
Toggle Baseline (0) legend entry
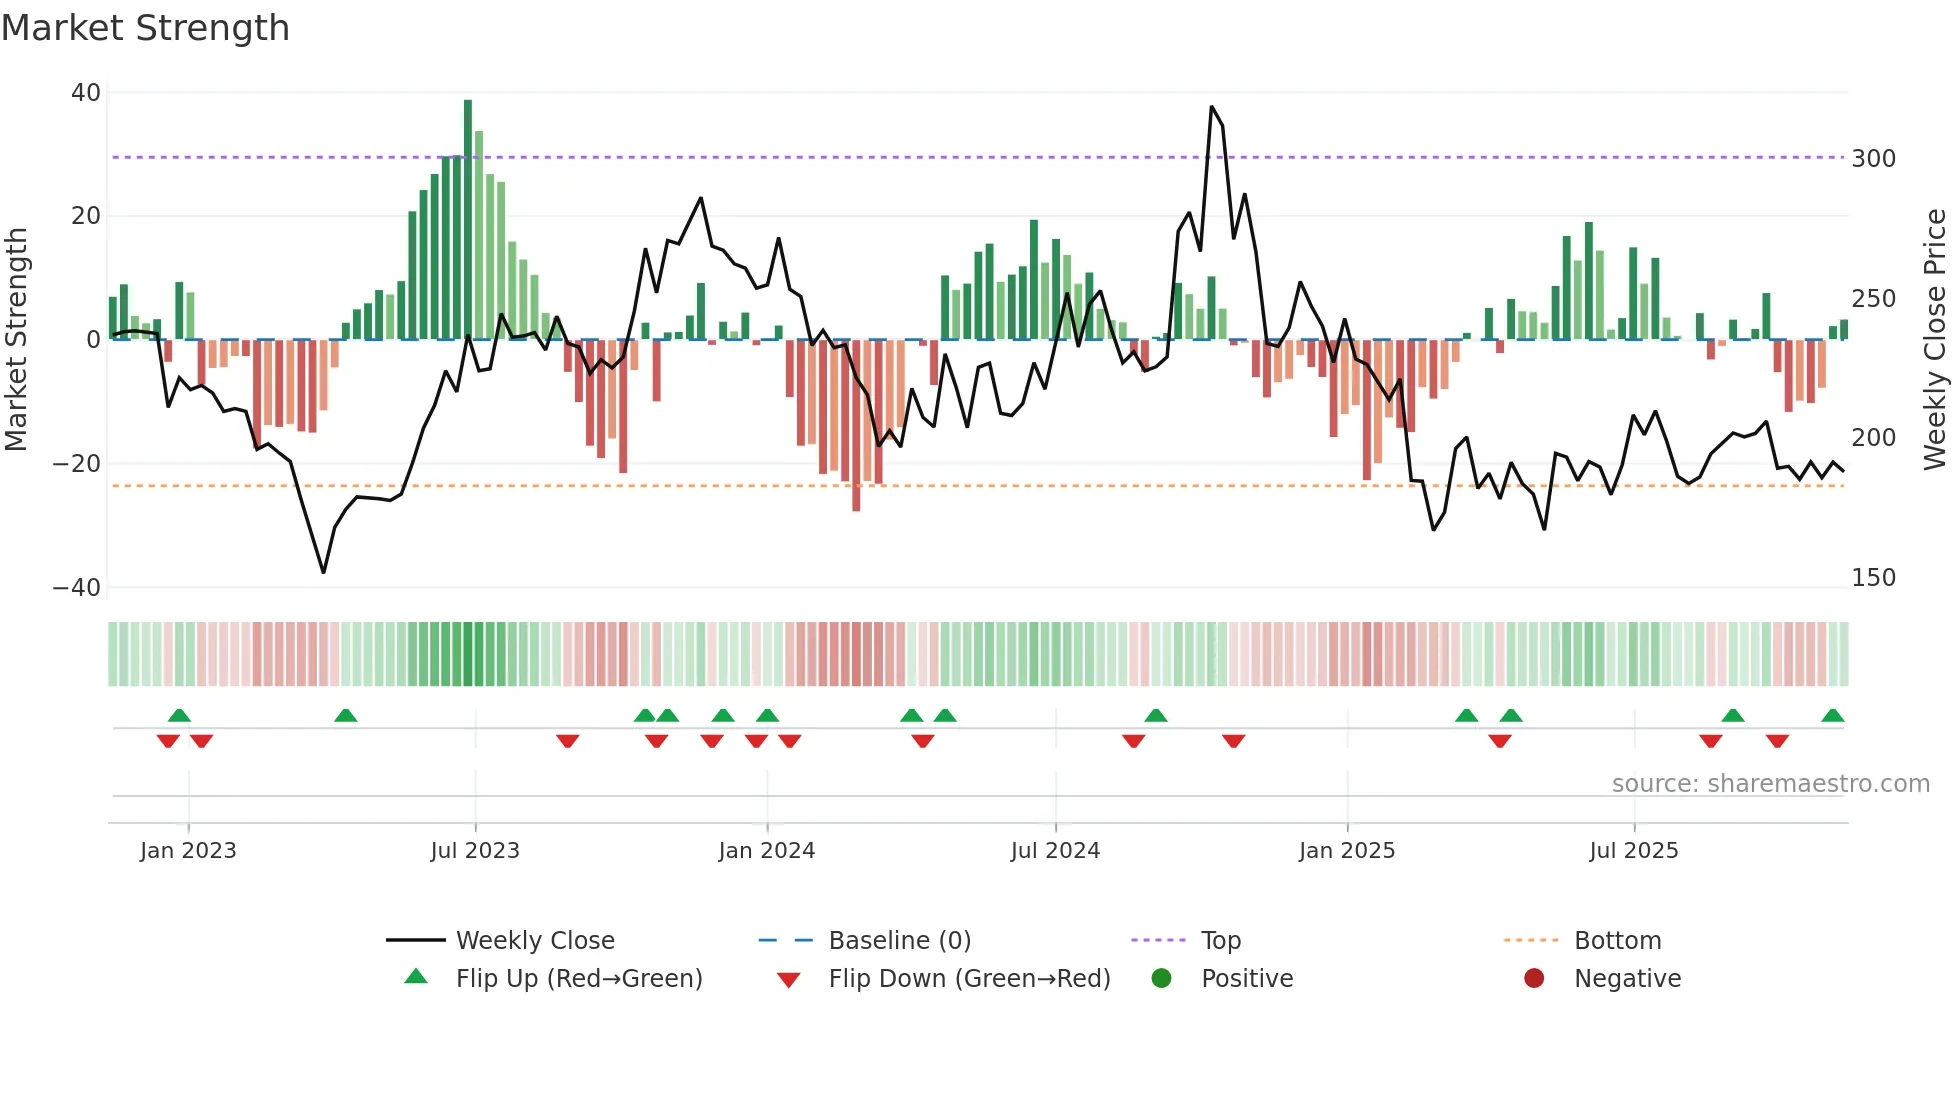click(x=899, y=941)
